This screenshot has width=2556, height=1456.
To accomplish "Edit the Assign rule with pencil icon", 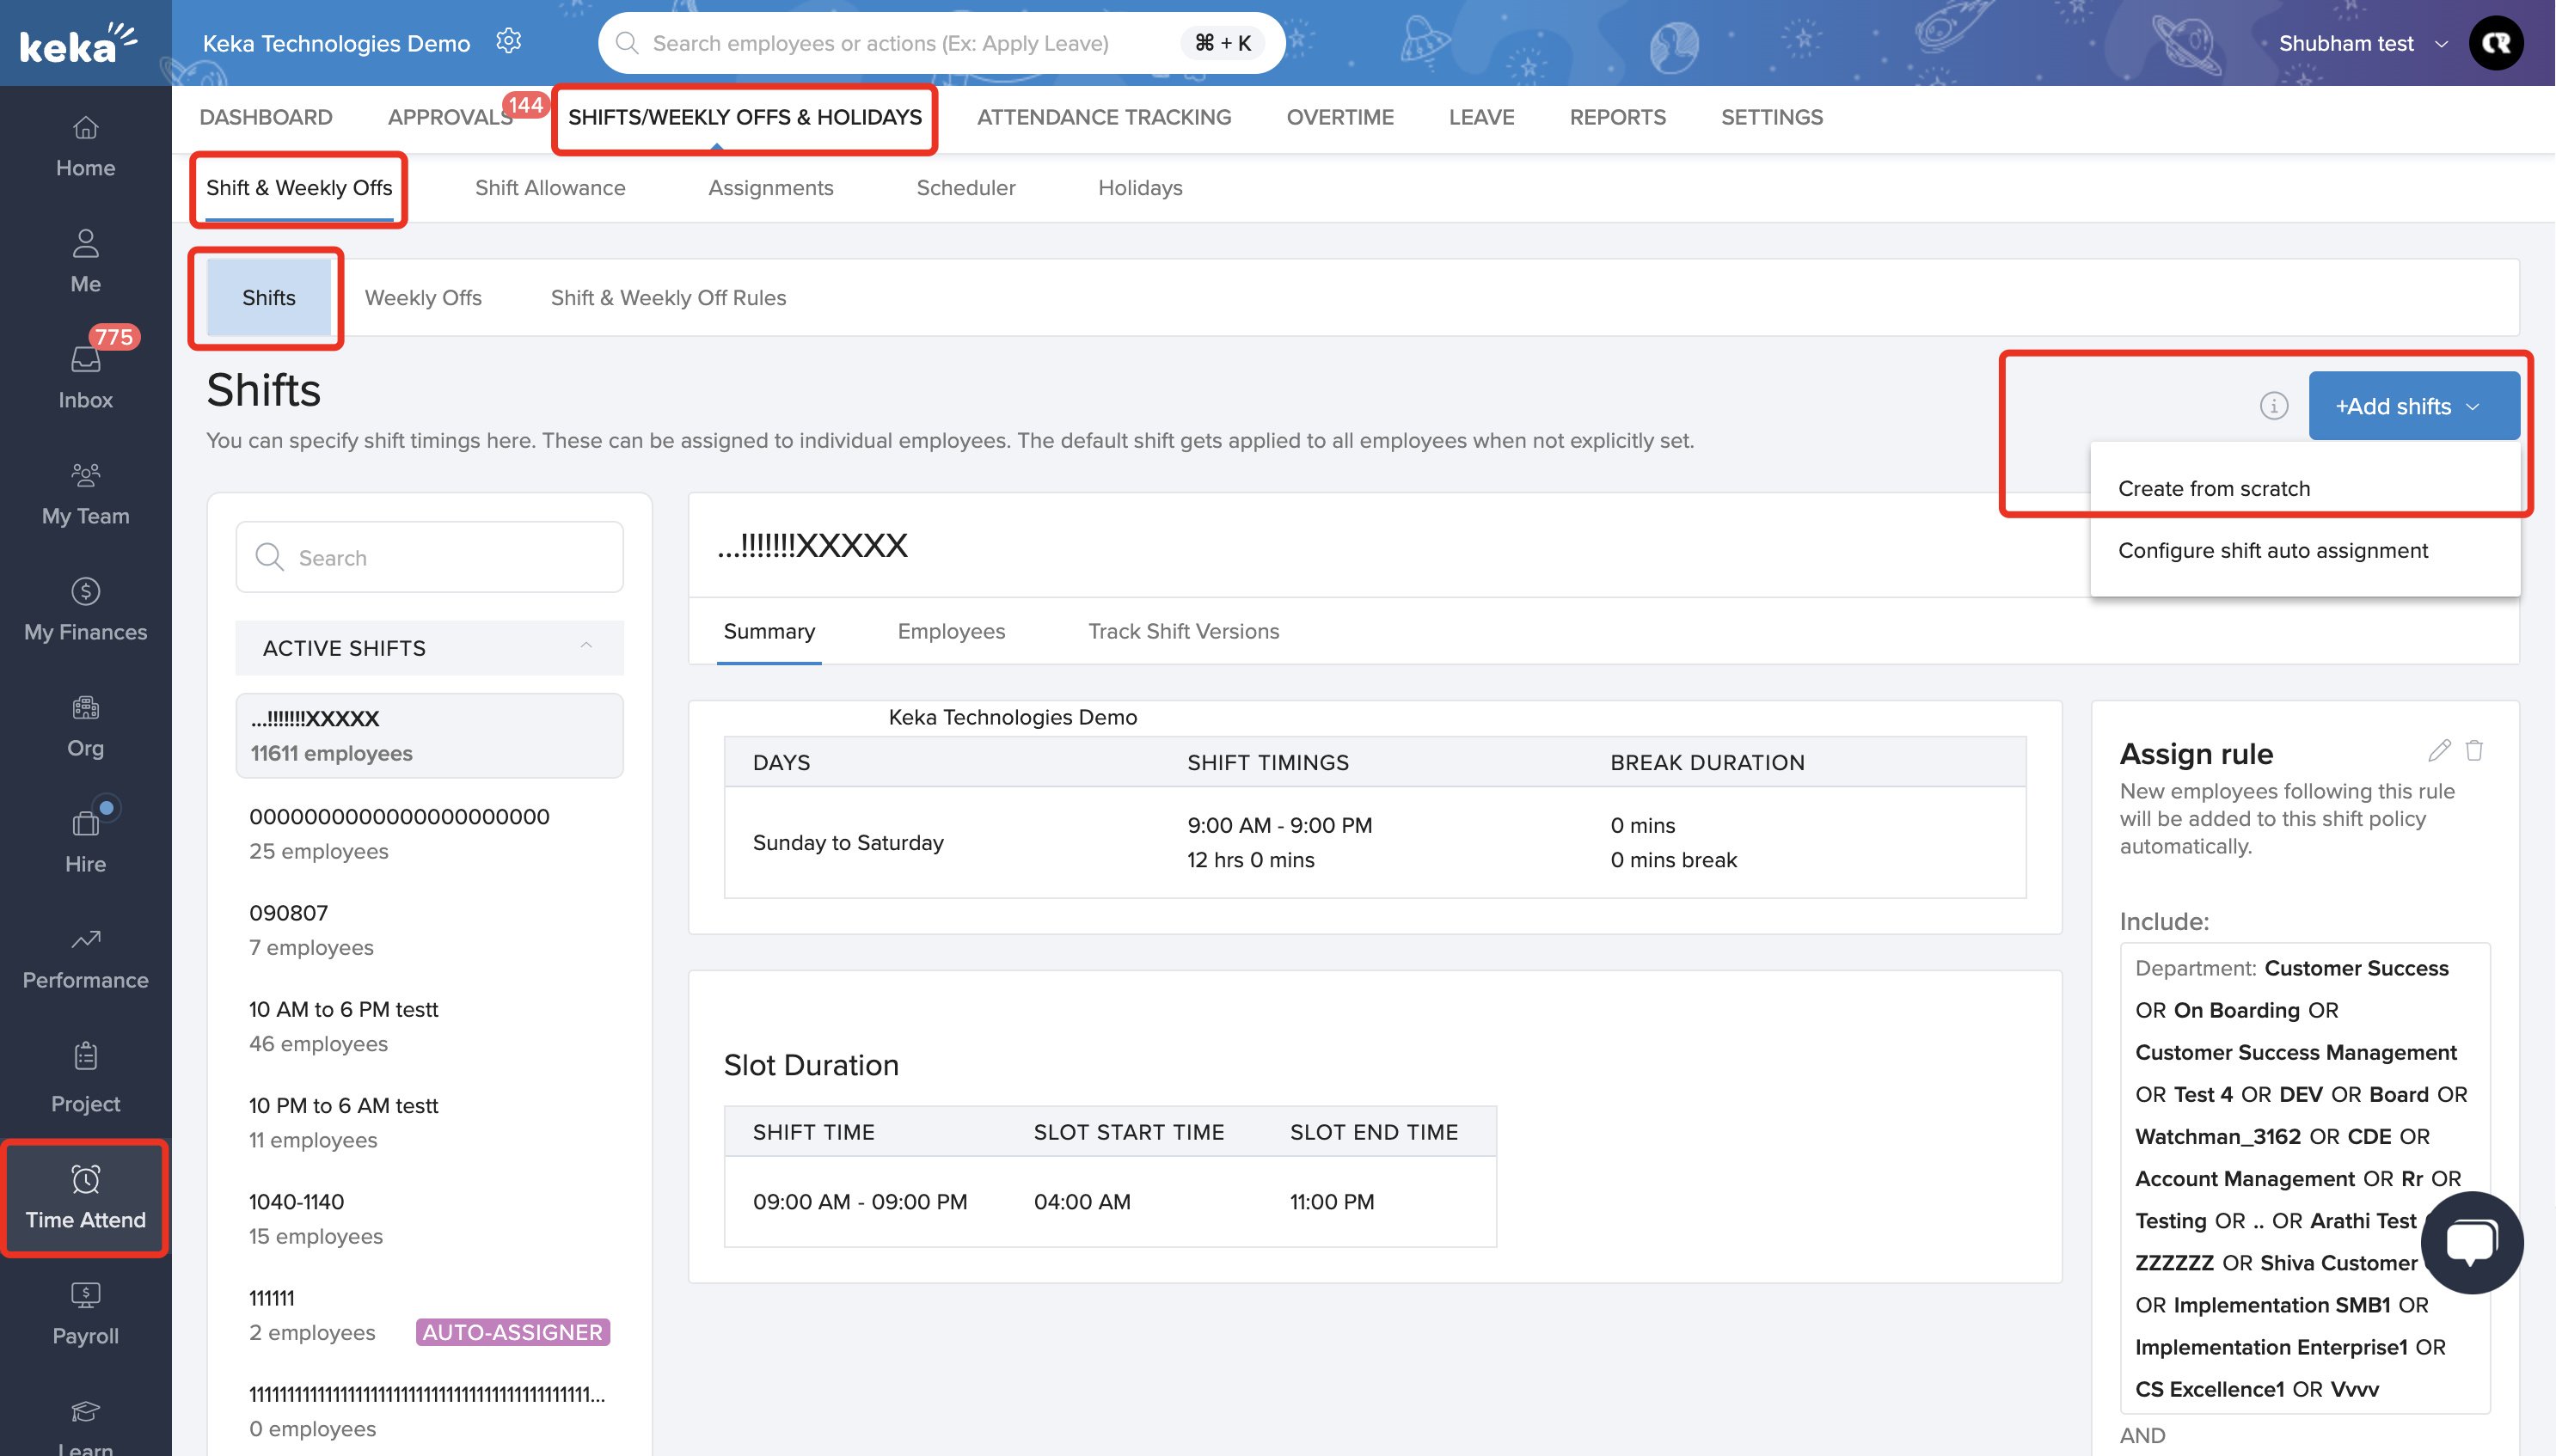I will pos(2439,750).
